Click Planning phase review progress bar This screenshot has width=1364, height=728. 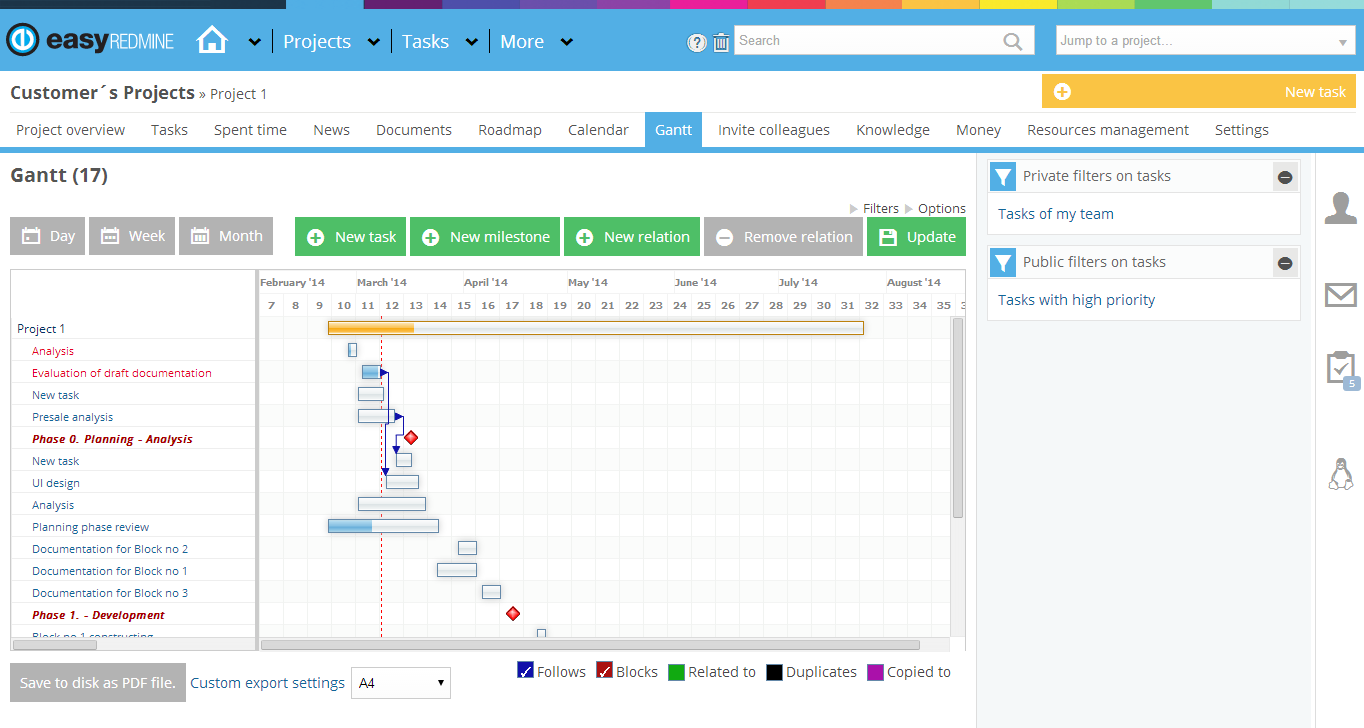(383, 526)
